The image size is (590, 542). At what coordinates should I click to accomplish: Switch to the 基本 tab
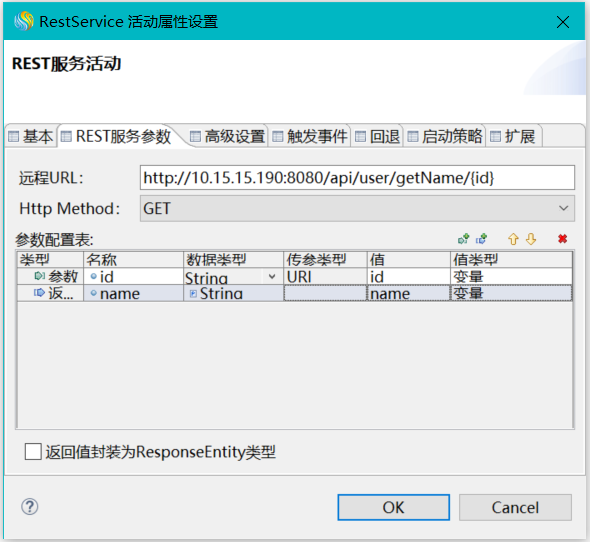(x=31, y=136)
